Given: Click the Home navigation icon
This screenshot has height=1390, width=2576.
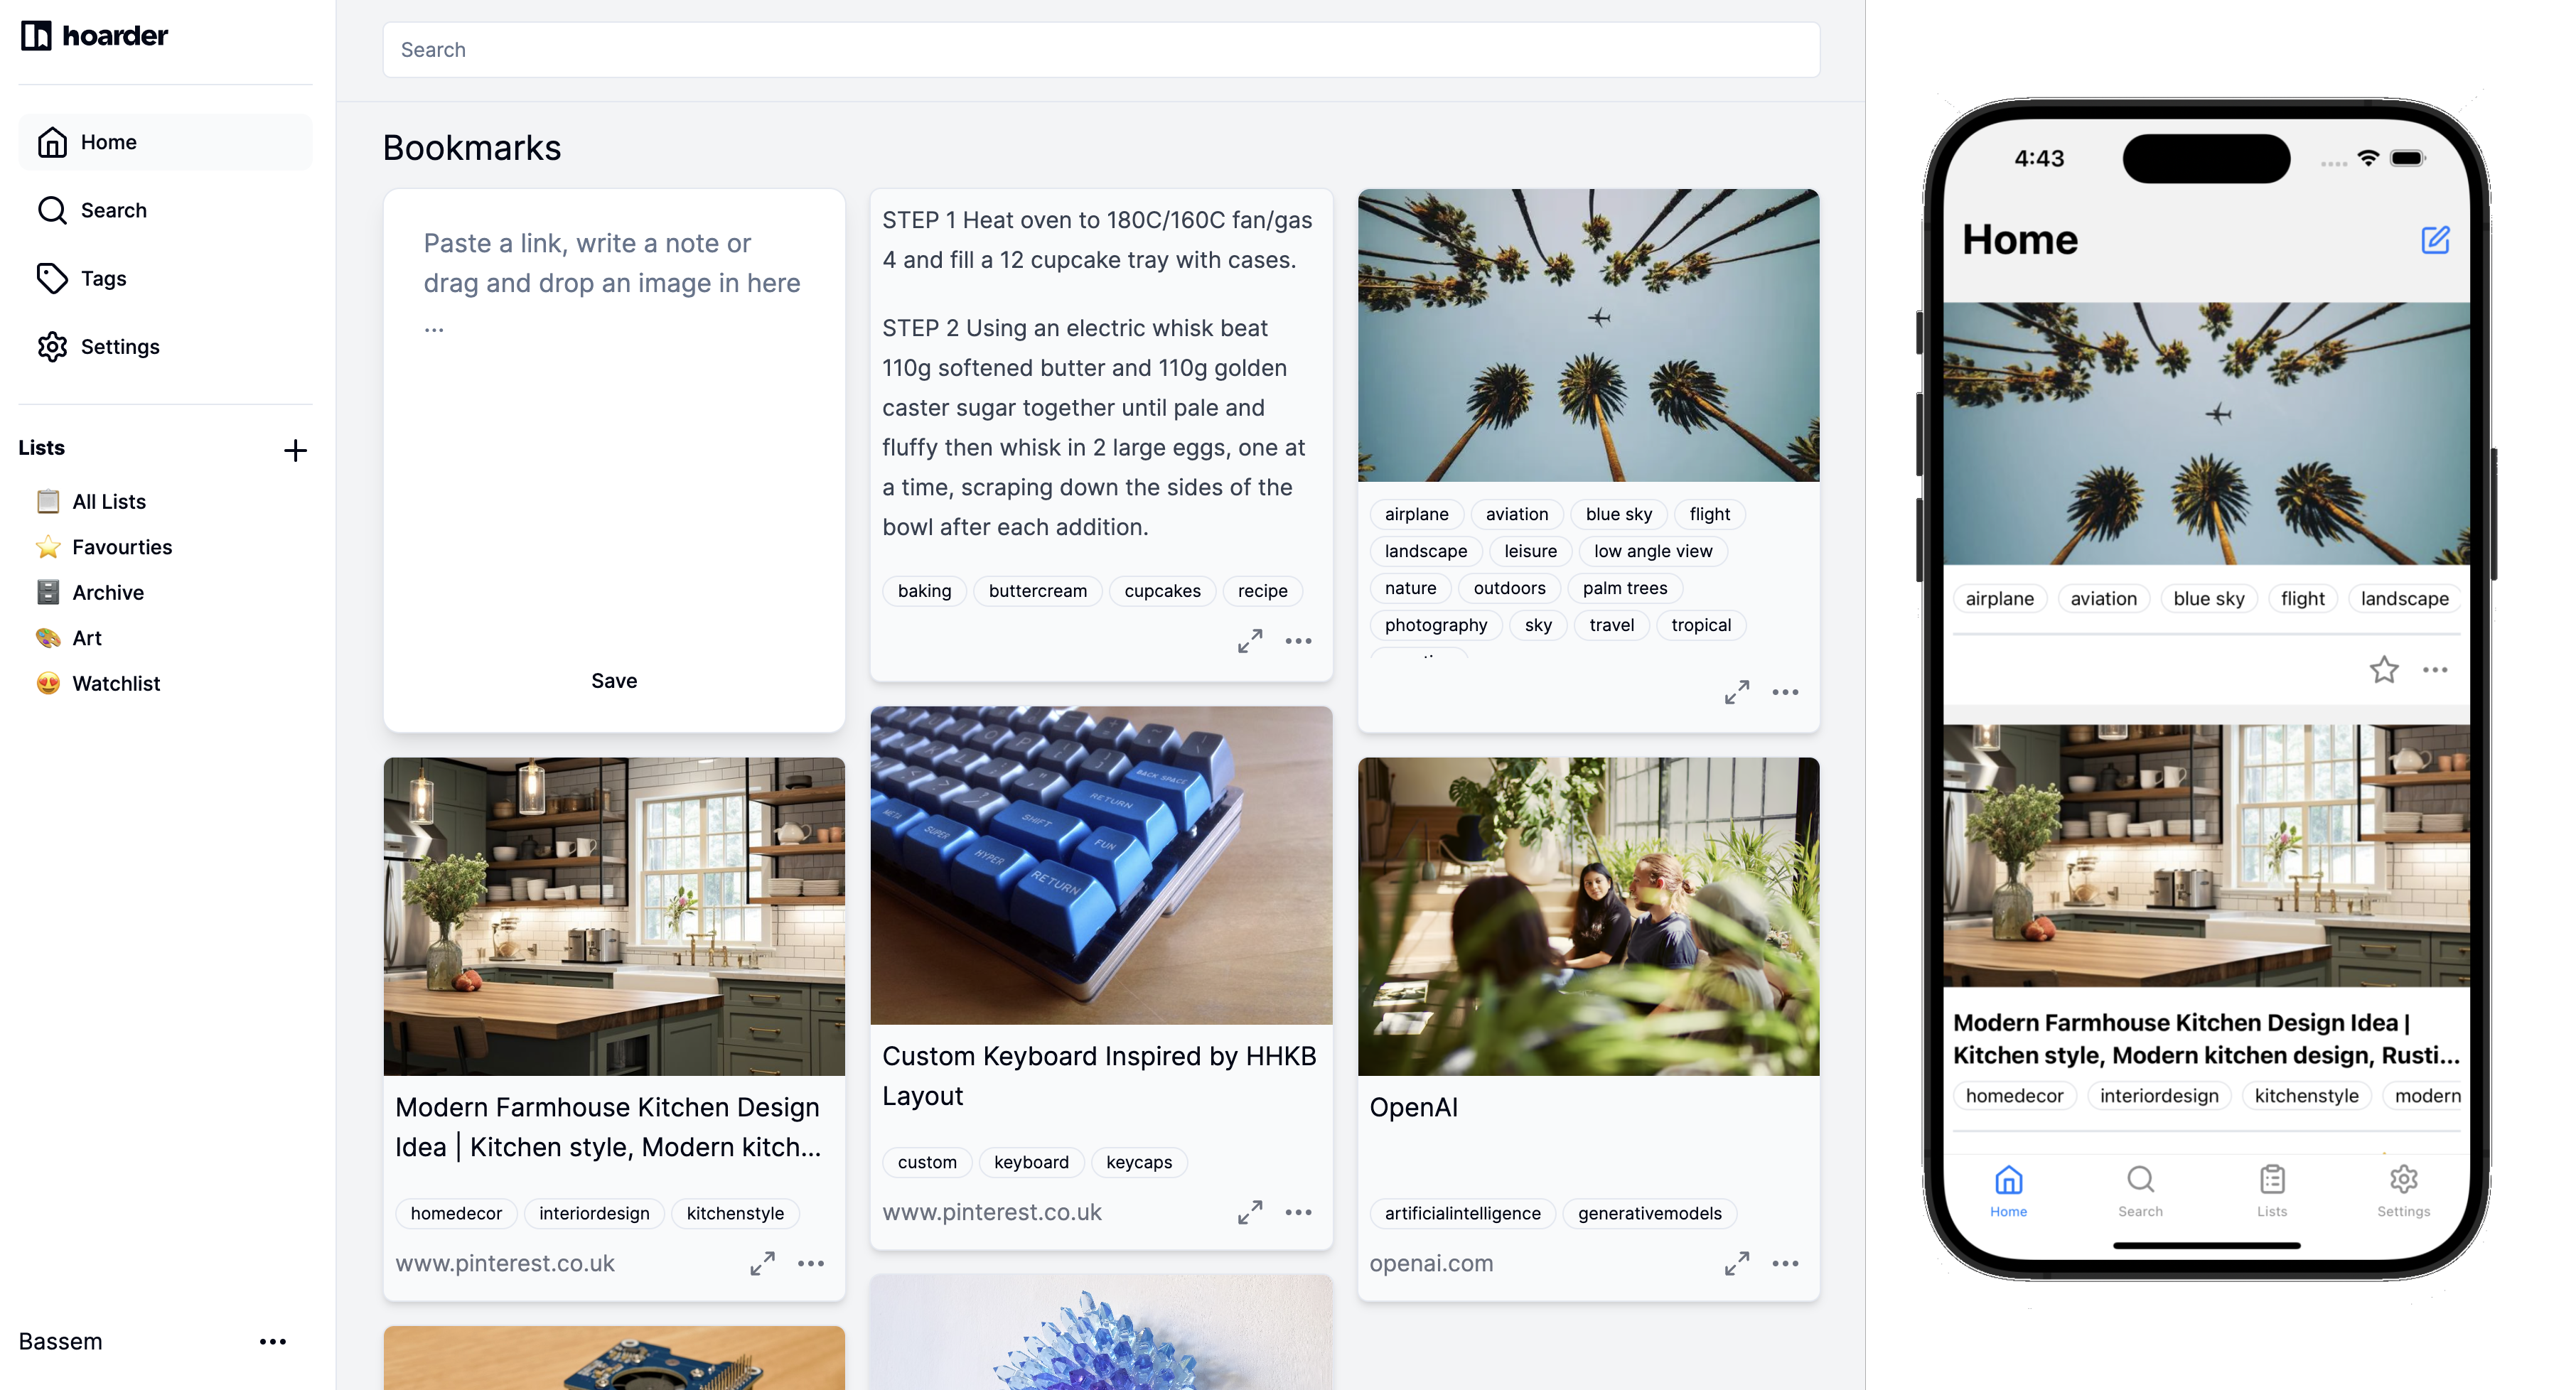Looking at the screenshot, I should coord(51,141).
